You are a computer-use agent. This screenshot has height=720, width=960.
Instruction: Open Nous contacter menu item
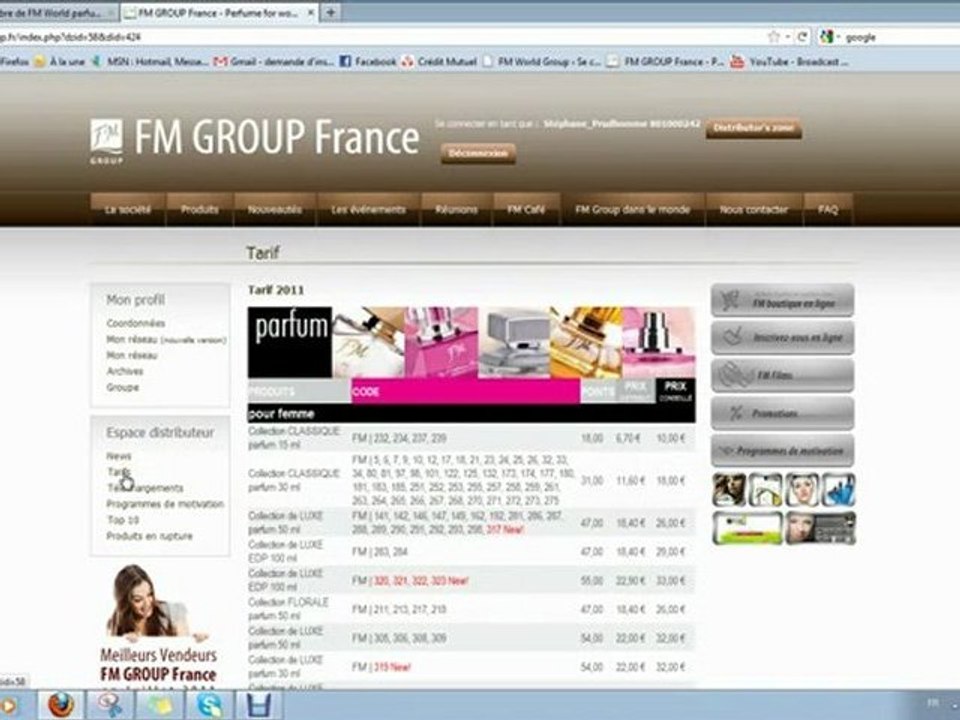click(754, 209)
